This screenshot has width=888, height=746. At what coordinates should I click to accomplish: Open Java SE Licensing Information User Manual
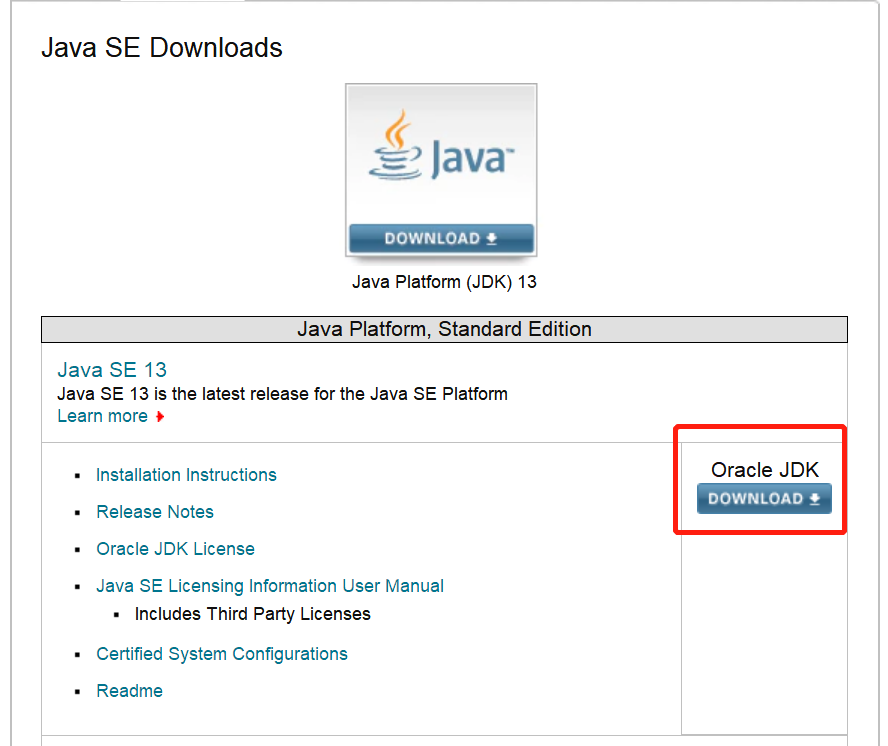(270, 586)
